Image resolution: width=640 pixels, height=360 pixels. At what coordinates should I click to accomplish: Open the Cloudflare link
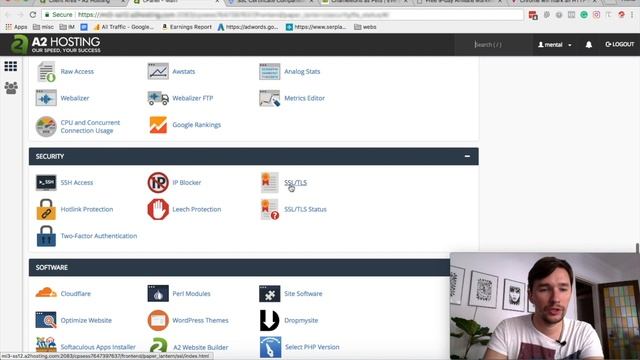pyautogui.click(x=76, y=293)
